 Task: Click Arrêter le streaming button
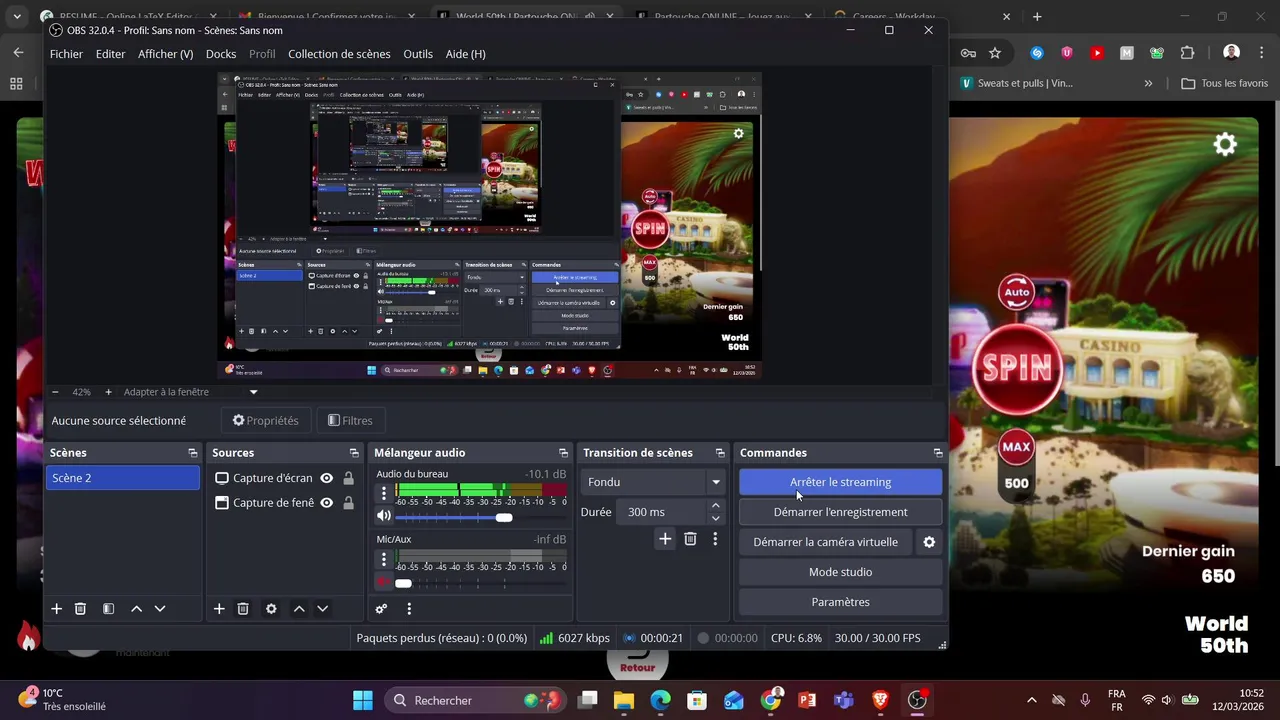[x=840, y=482]
